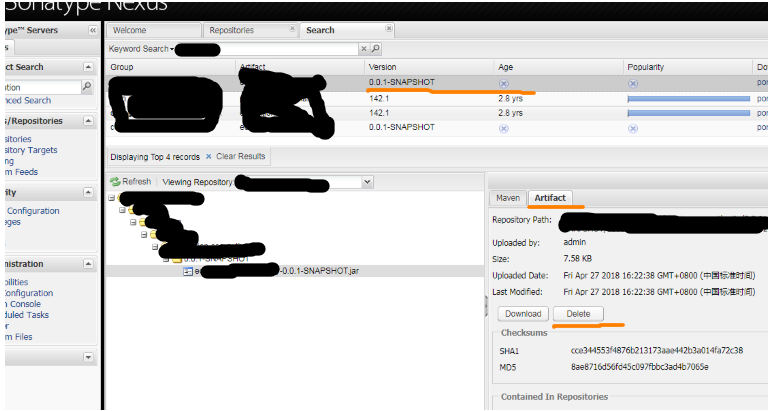This screenshot has width=768, height=411.
Task: Run the keyword search magnifier icon
Action: (x=376, y=48)
